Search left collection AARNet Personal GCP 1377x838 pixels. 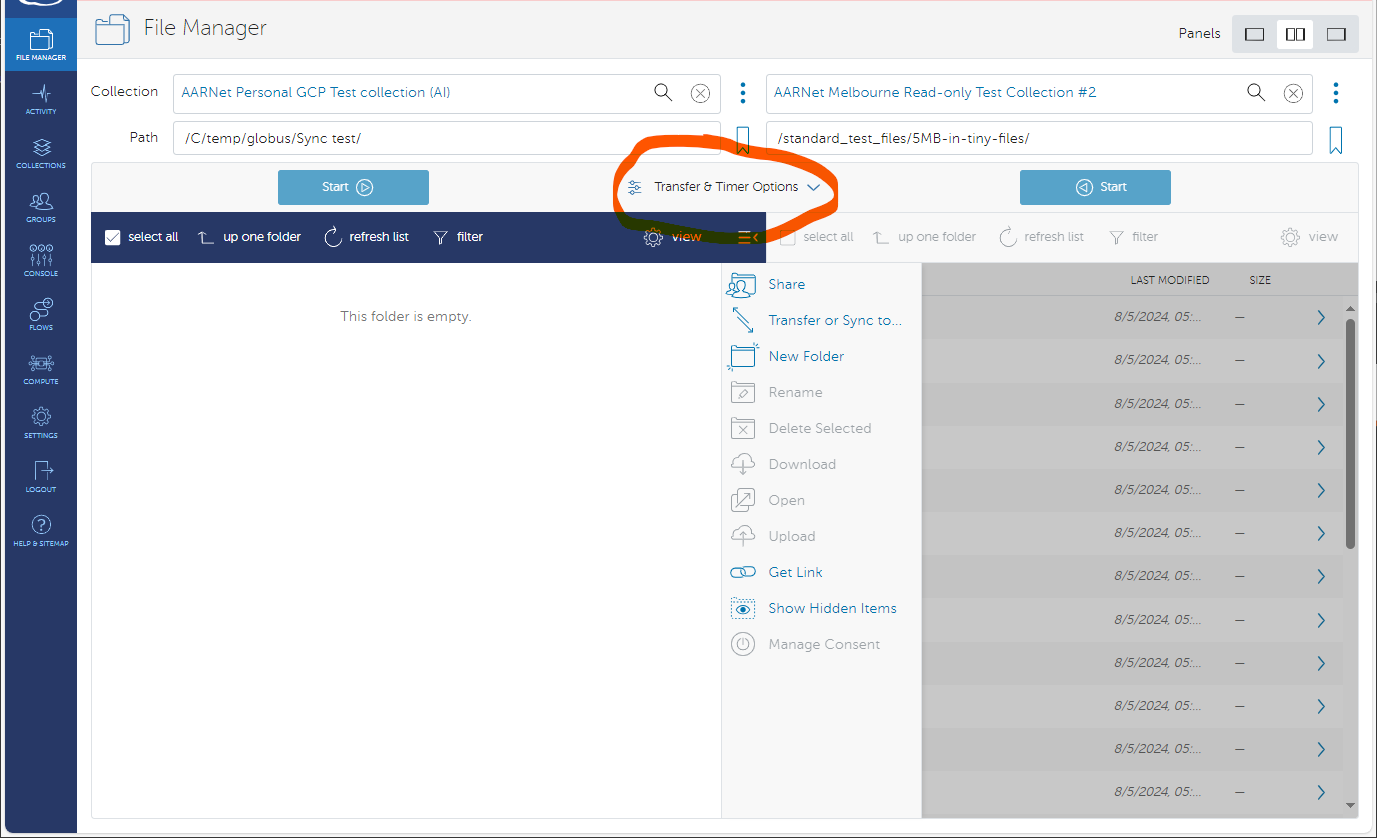pyautogui.click(x=663, y=92)
